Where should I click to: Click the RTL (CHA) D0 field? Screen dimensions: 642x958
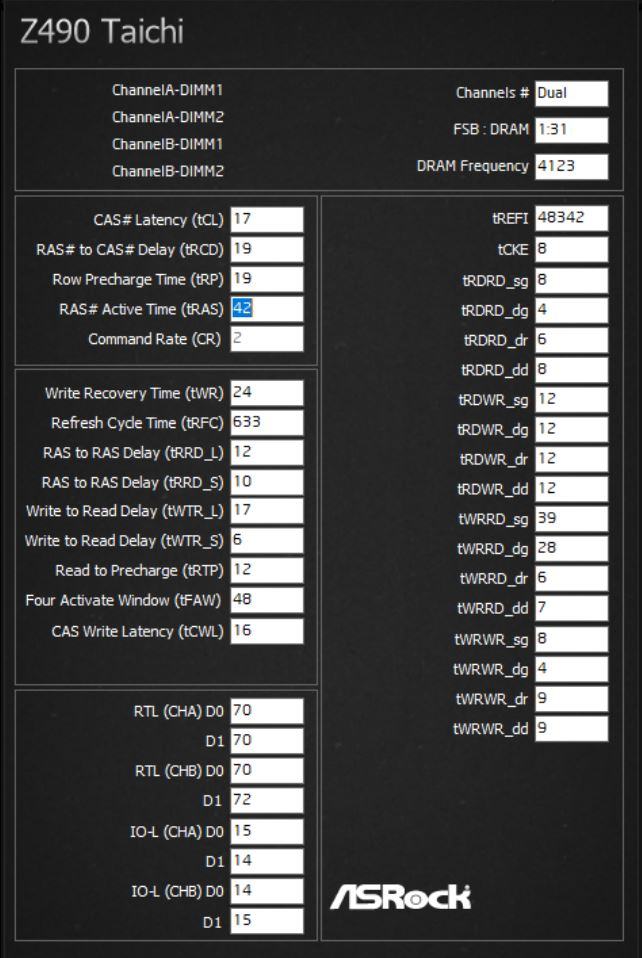(x=267, y=711)
